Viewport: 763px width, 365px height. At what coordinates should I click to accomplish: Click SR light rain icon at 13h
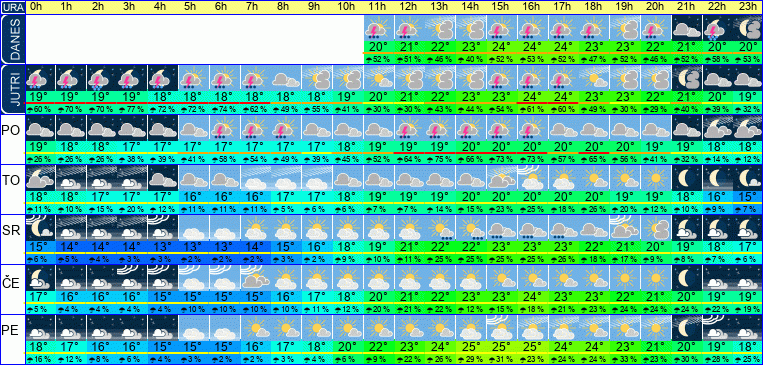[x=439, y=228]
